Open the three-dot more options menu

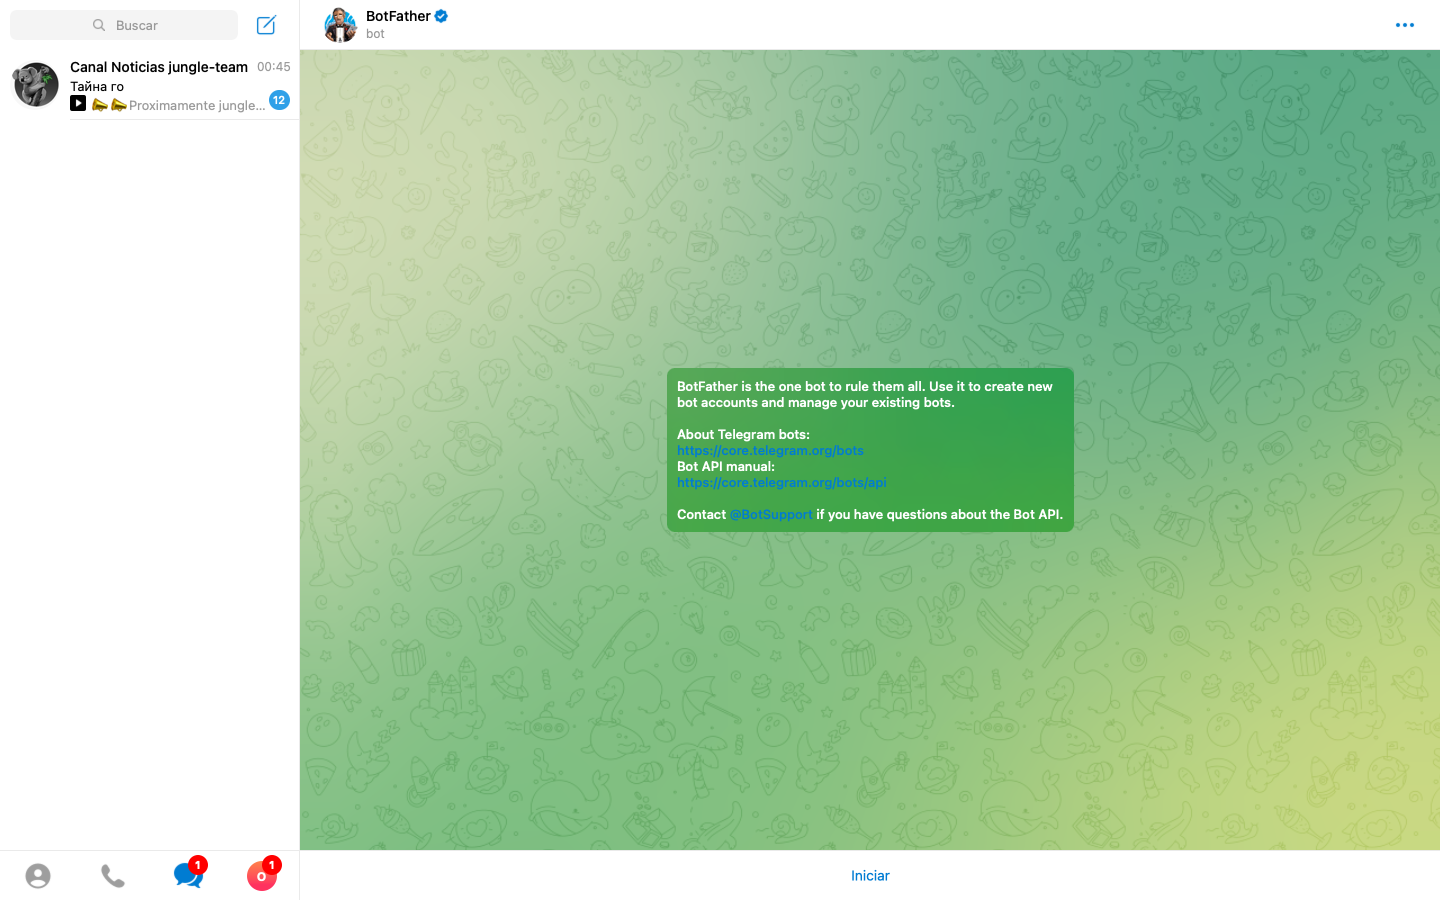coord(1404,25)
